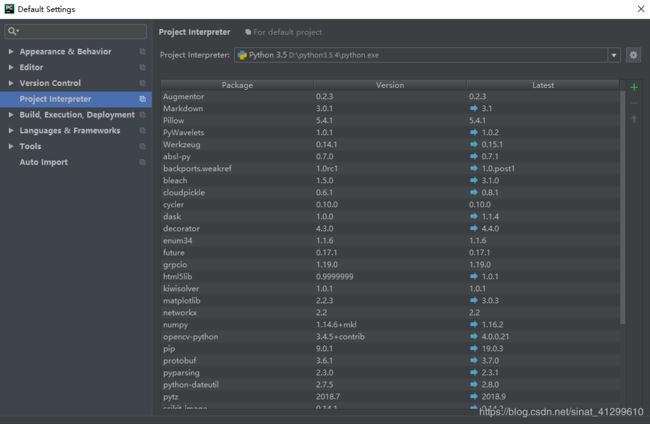Image resolution: width=650 pixels, height=424 pixels.
Task: Click version 0.9999999 of html5lib
Action: (x=335, y=276)
